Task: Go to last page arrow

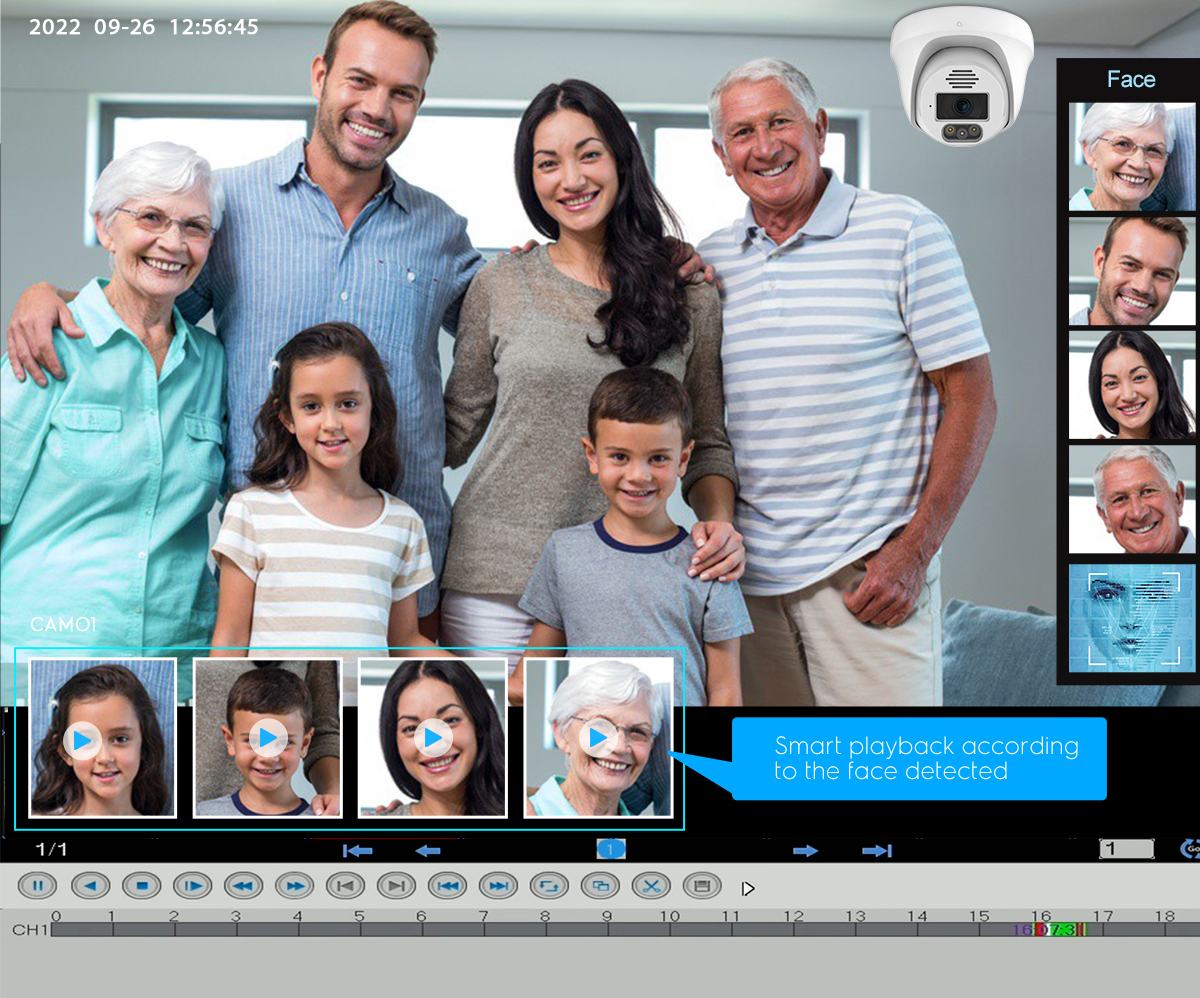Action: tap(877, 851)
